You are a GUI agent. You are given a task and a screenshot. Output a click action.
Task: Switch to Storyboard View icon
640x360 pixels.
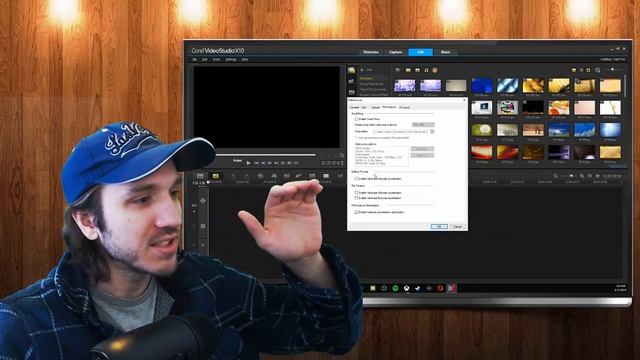(200, 176)
